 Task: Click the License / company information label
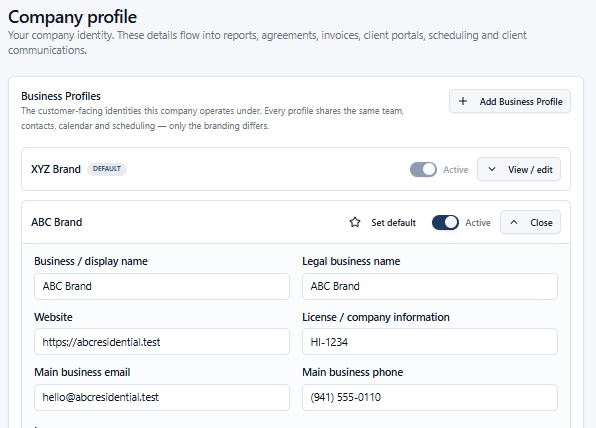pos(376,317)
